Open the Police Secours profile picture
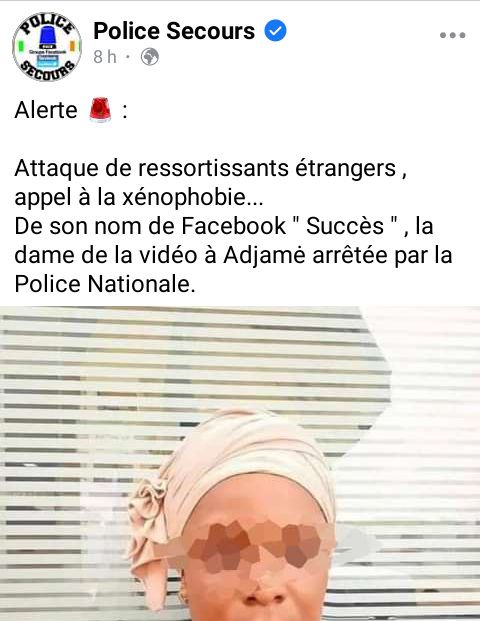This screenshot has width=480, height=621. pyautogui.click(x=47, y=47)
